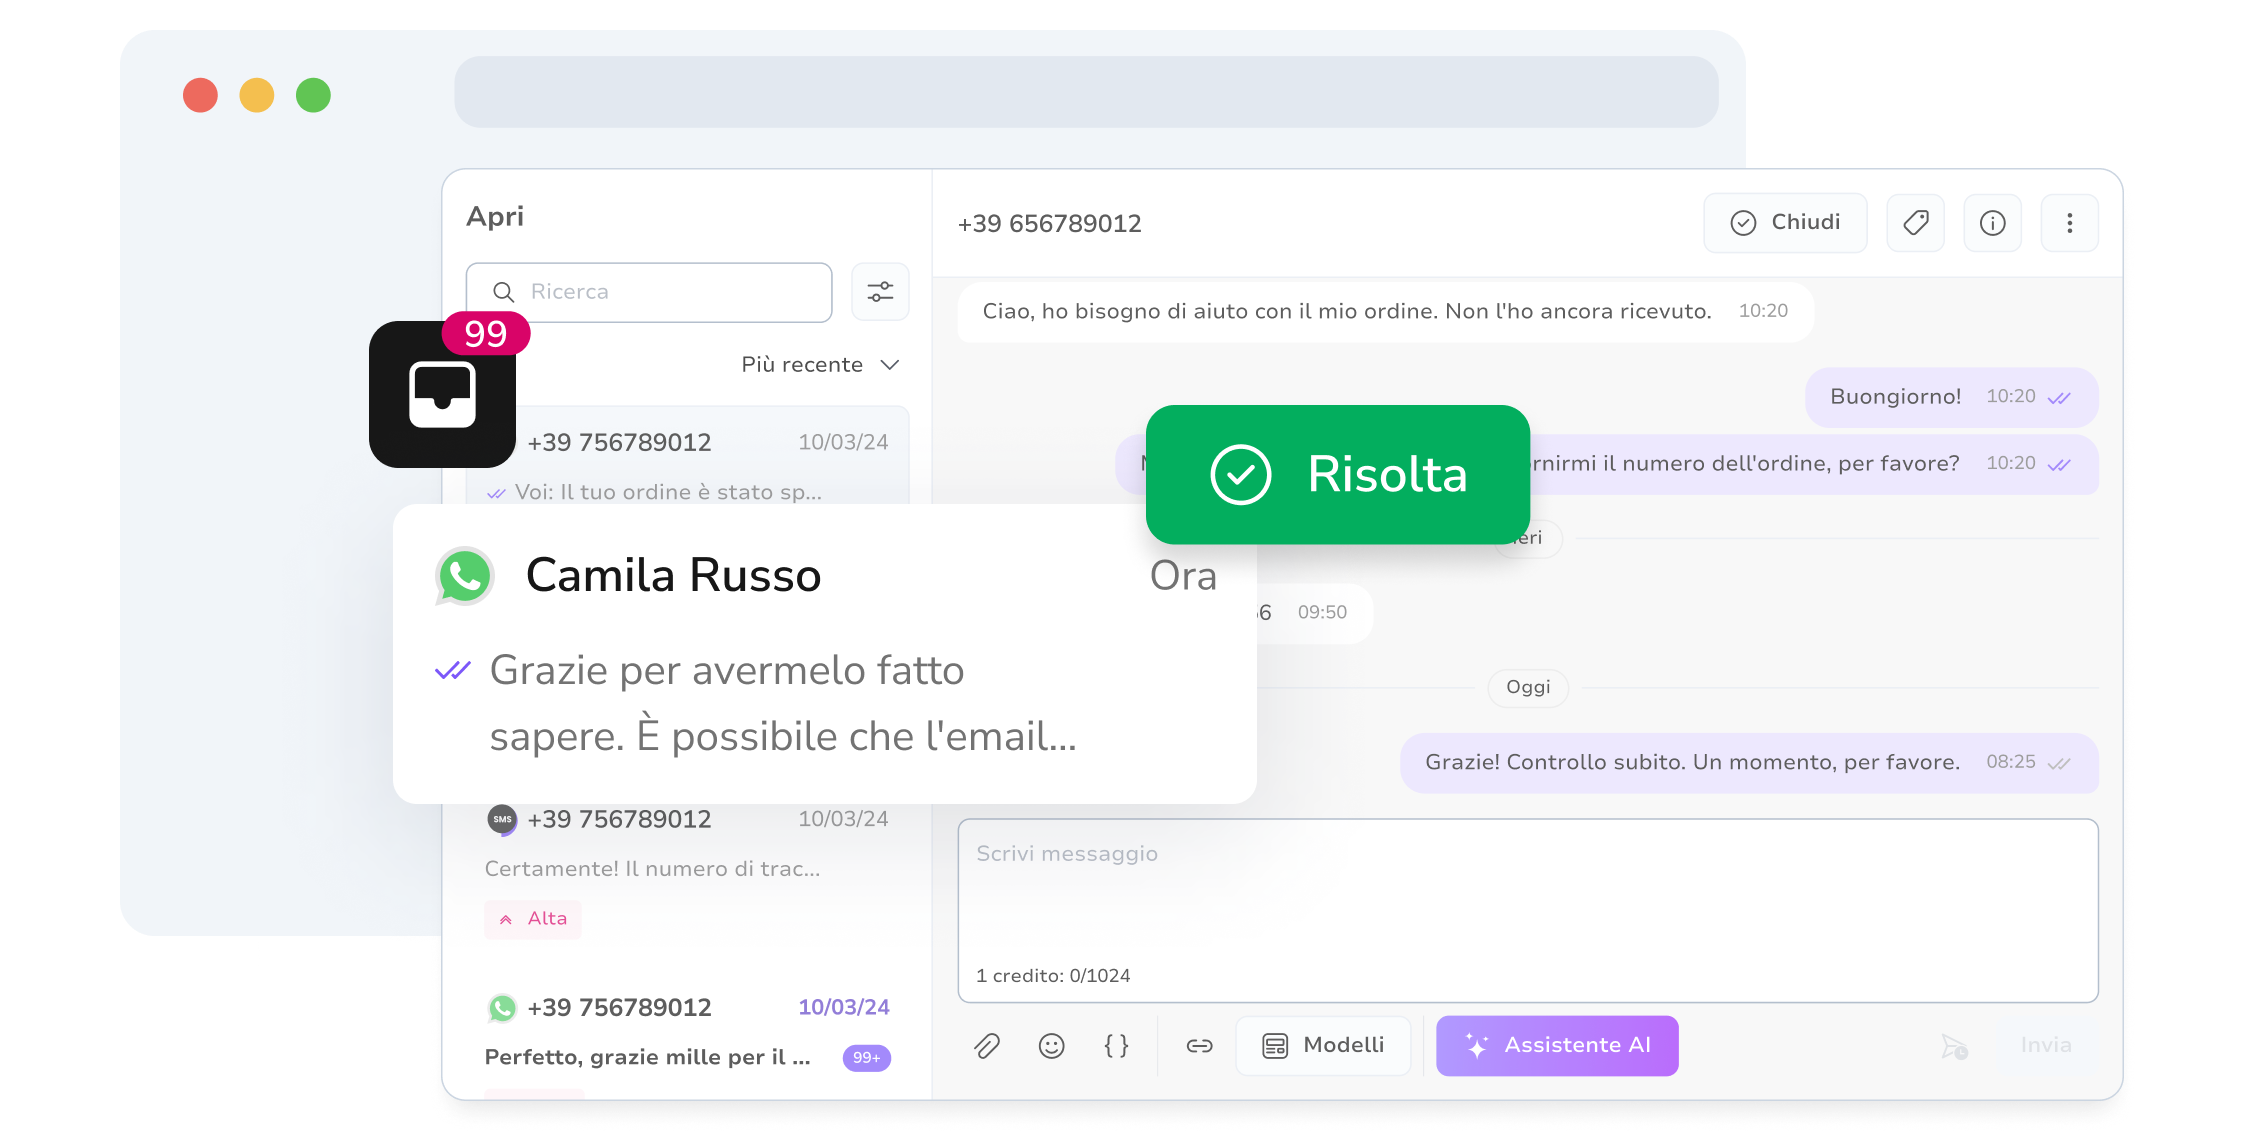Click the 'Apri' heading

tap(495, 217)
